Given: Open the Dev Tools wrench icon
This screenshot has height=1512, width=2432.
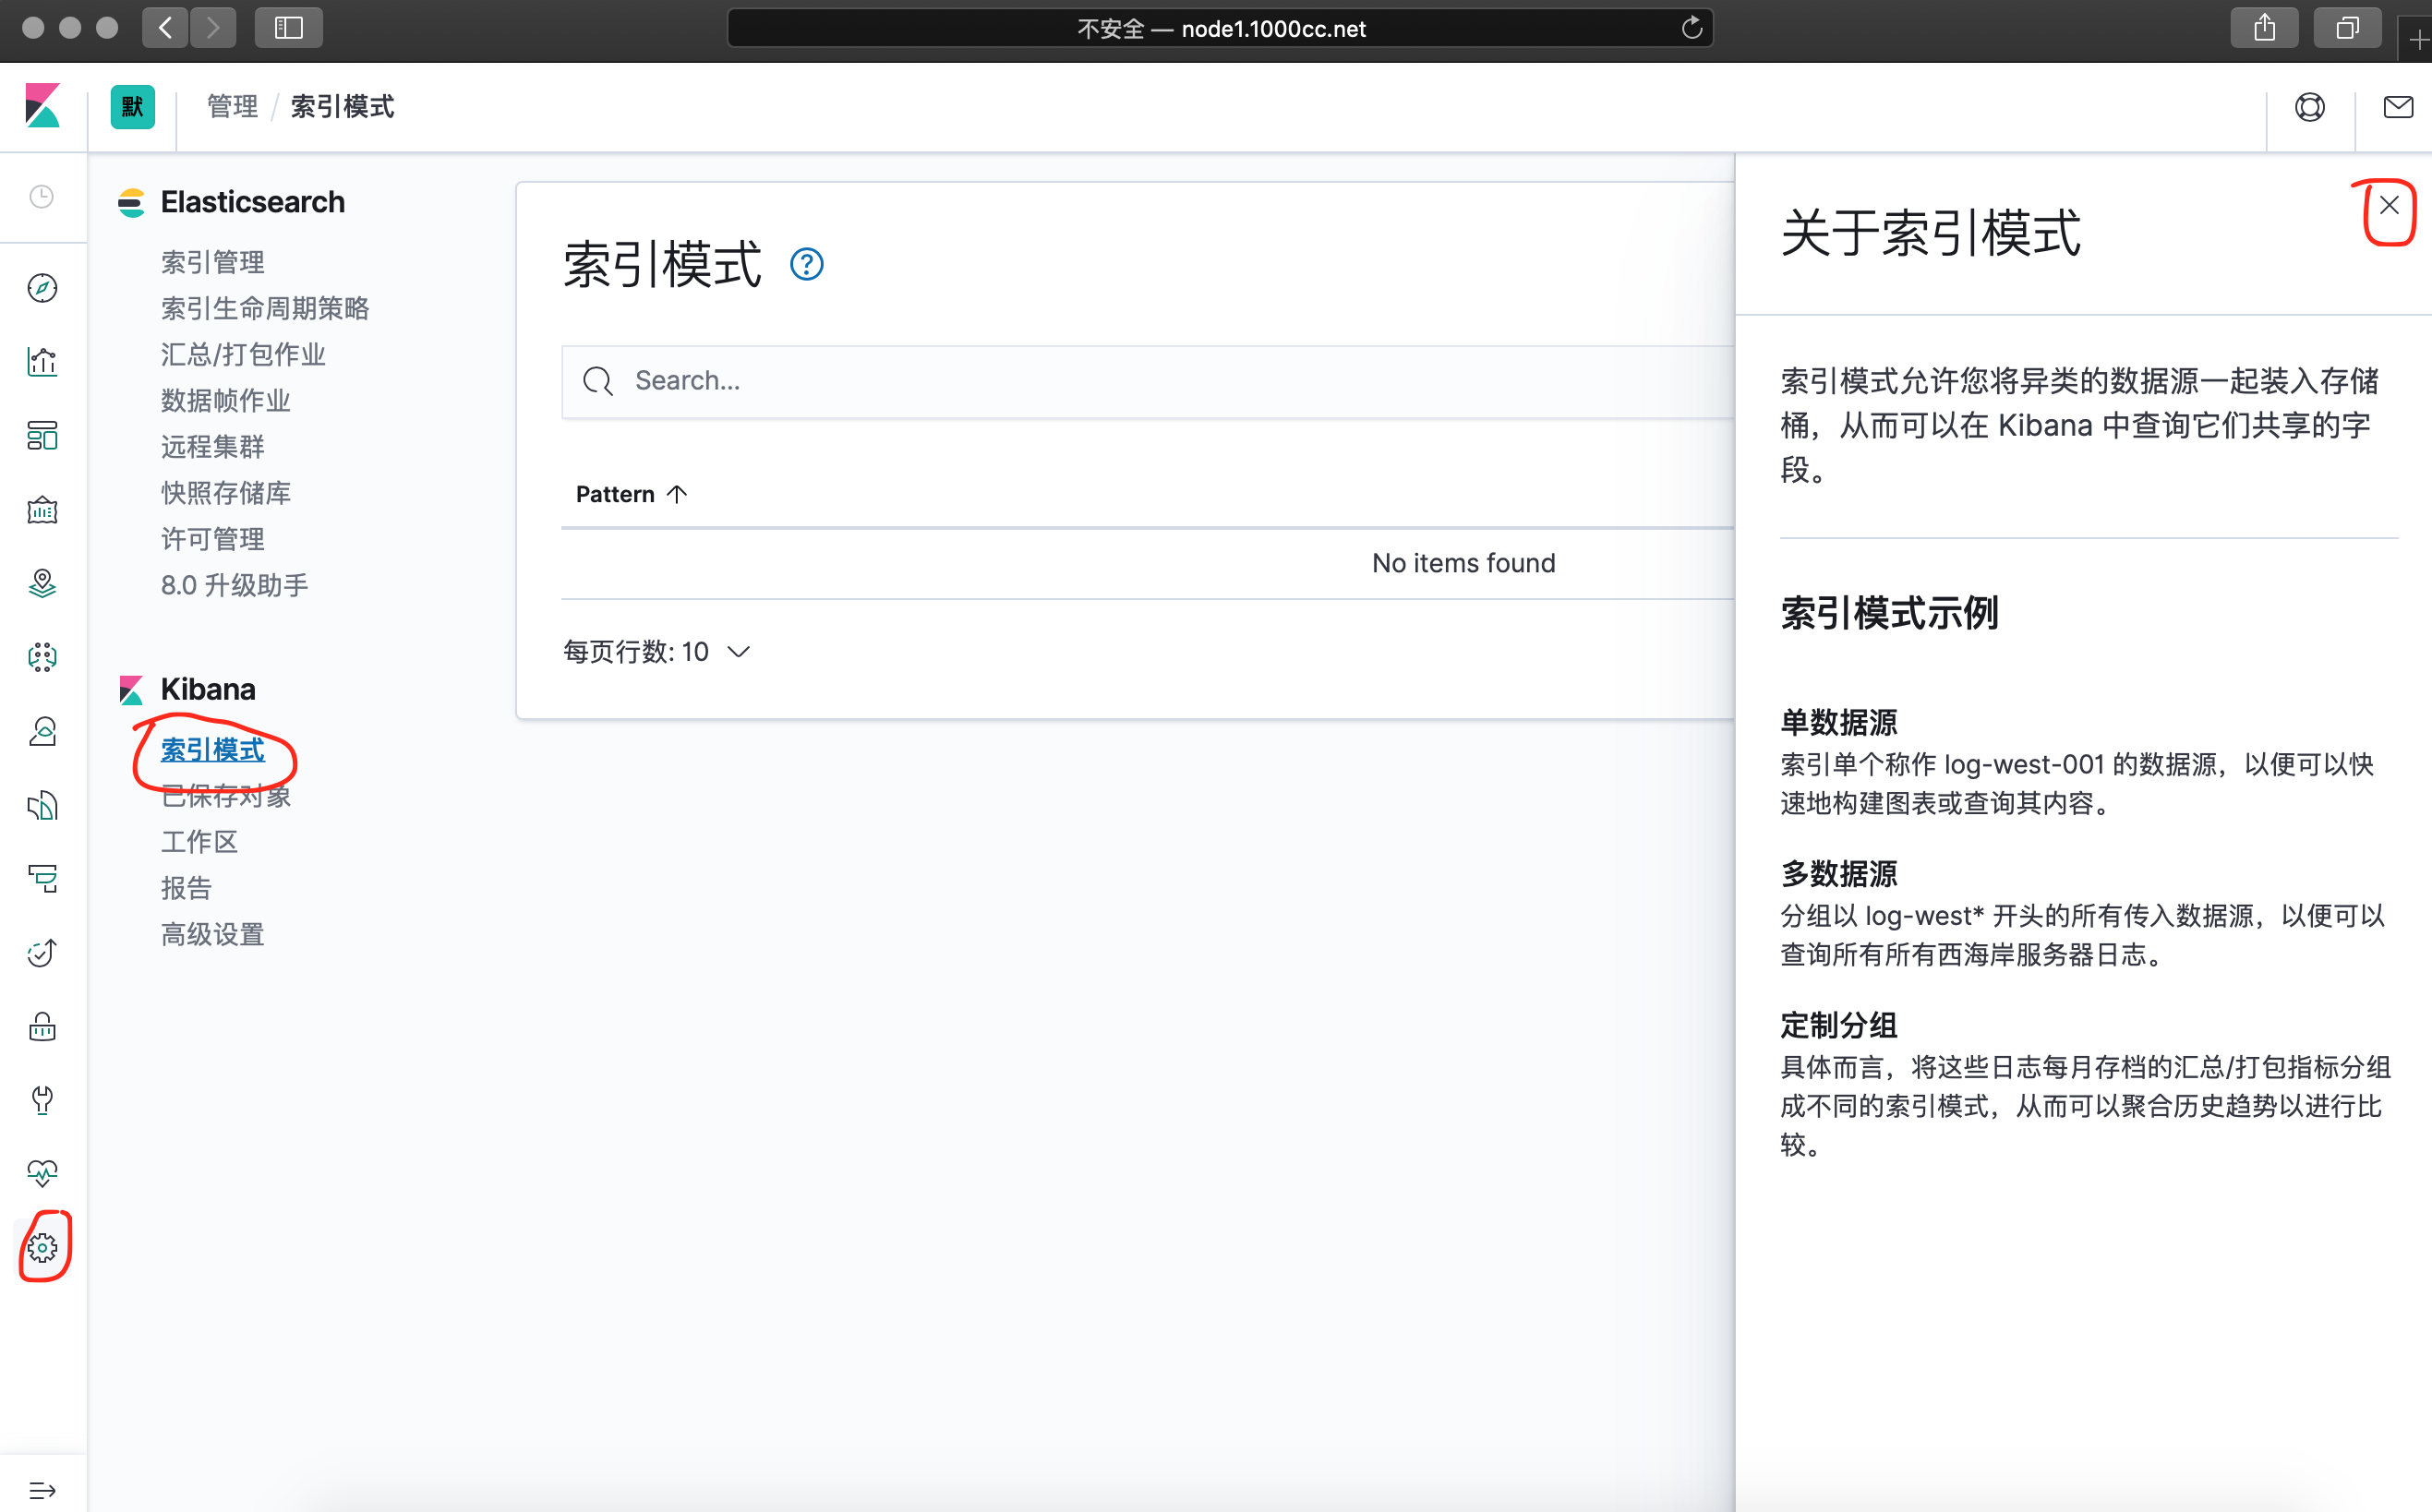Looking at the screenshot, I should [x=42, y=1100].
